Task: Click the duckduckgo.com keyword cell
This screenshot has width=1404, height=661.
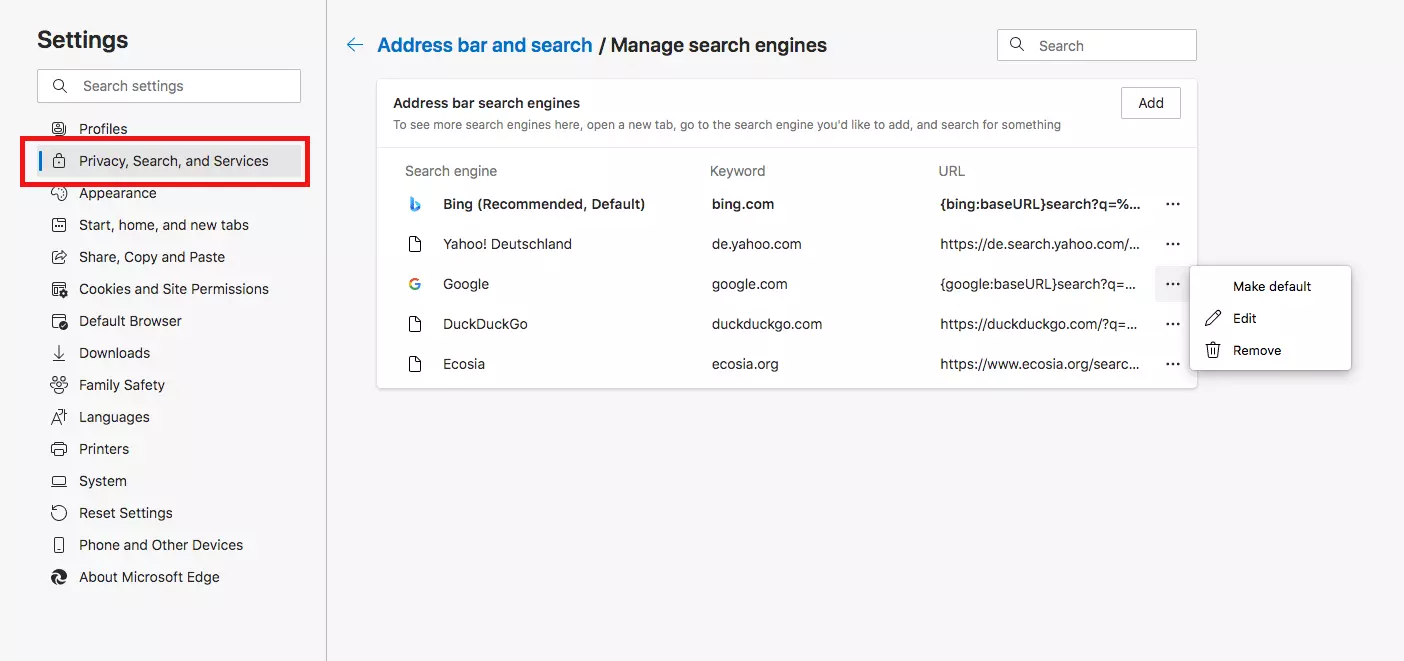Action: pyautogui.click(x=767, y=324)
